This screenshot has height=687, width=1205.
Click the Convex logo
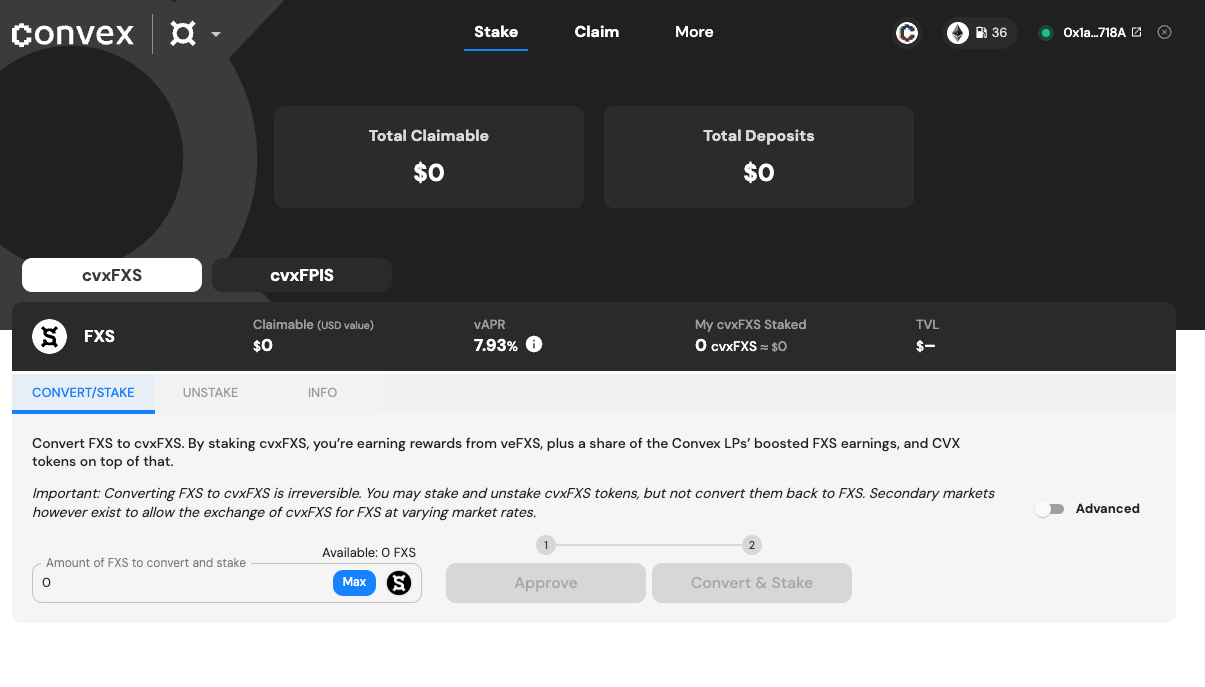pyautogui.click(x=73, y=34)
